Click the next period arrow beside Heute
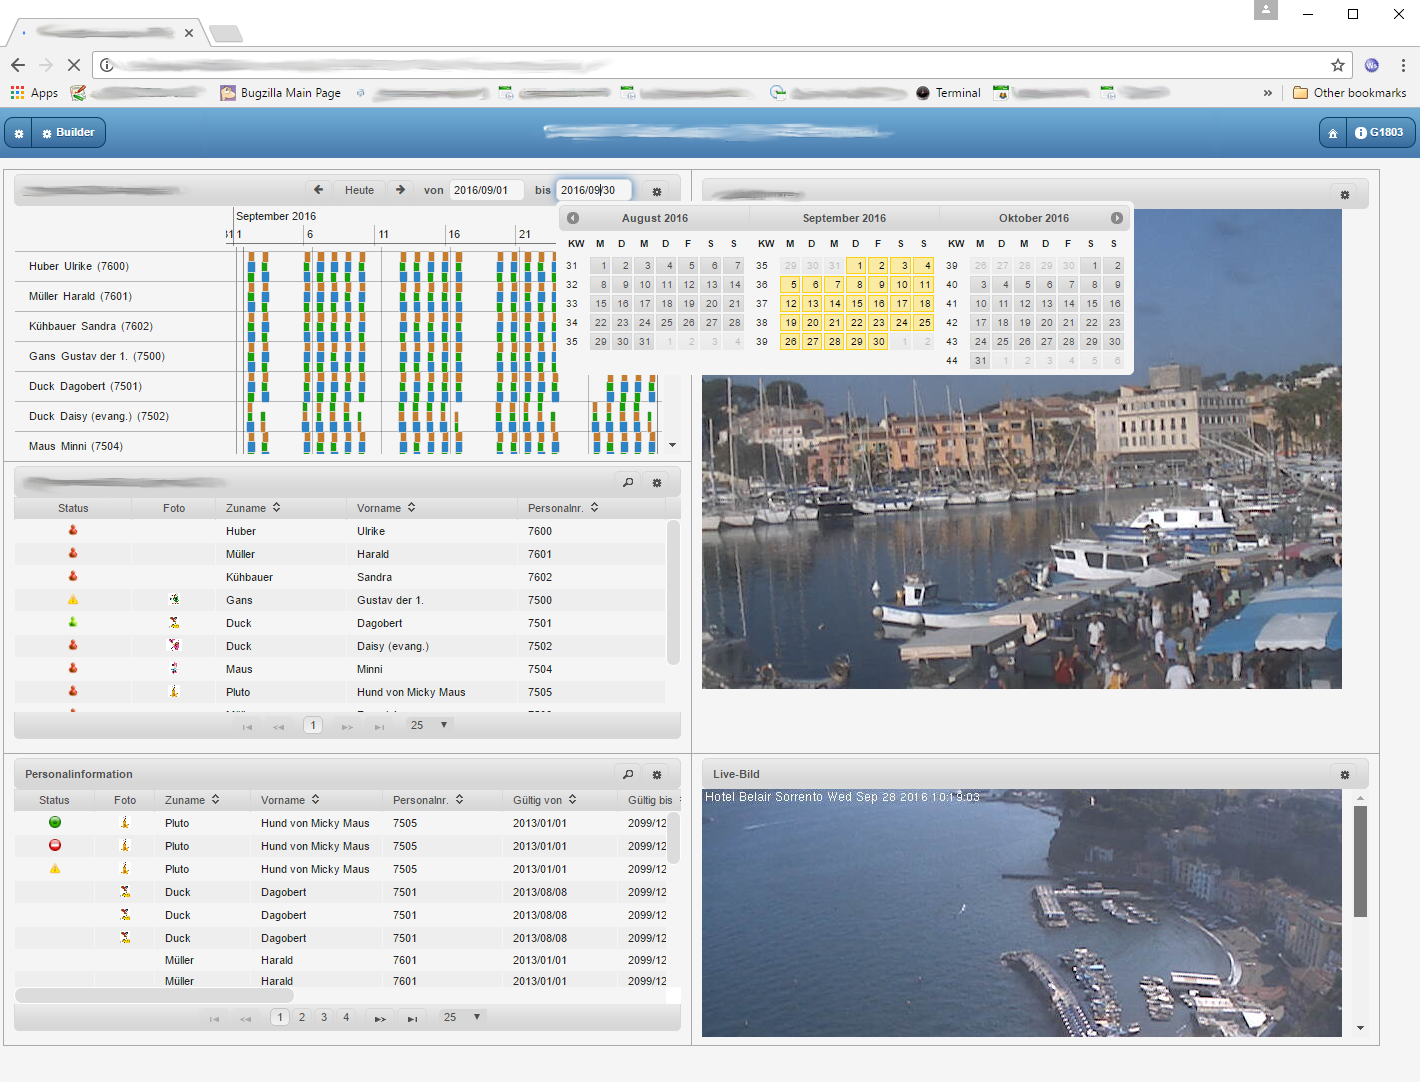This screenshot has width=1420, height=1082. click(400, 190)
